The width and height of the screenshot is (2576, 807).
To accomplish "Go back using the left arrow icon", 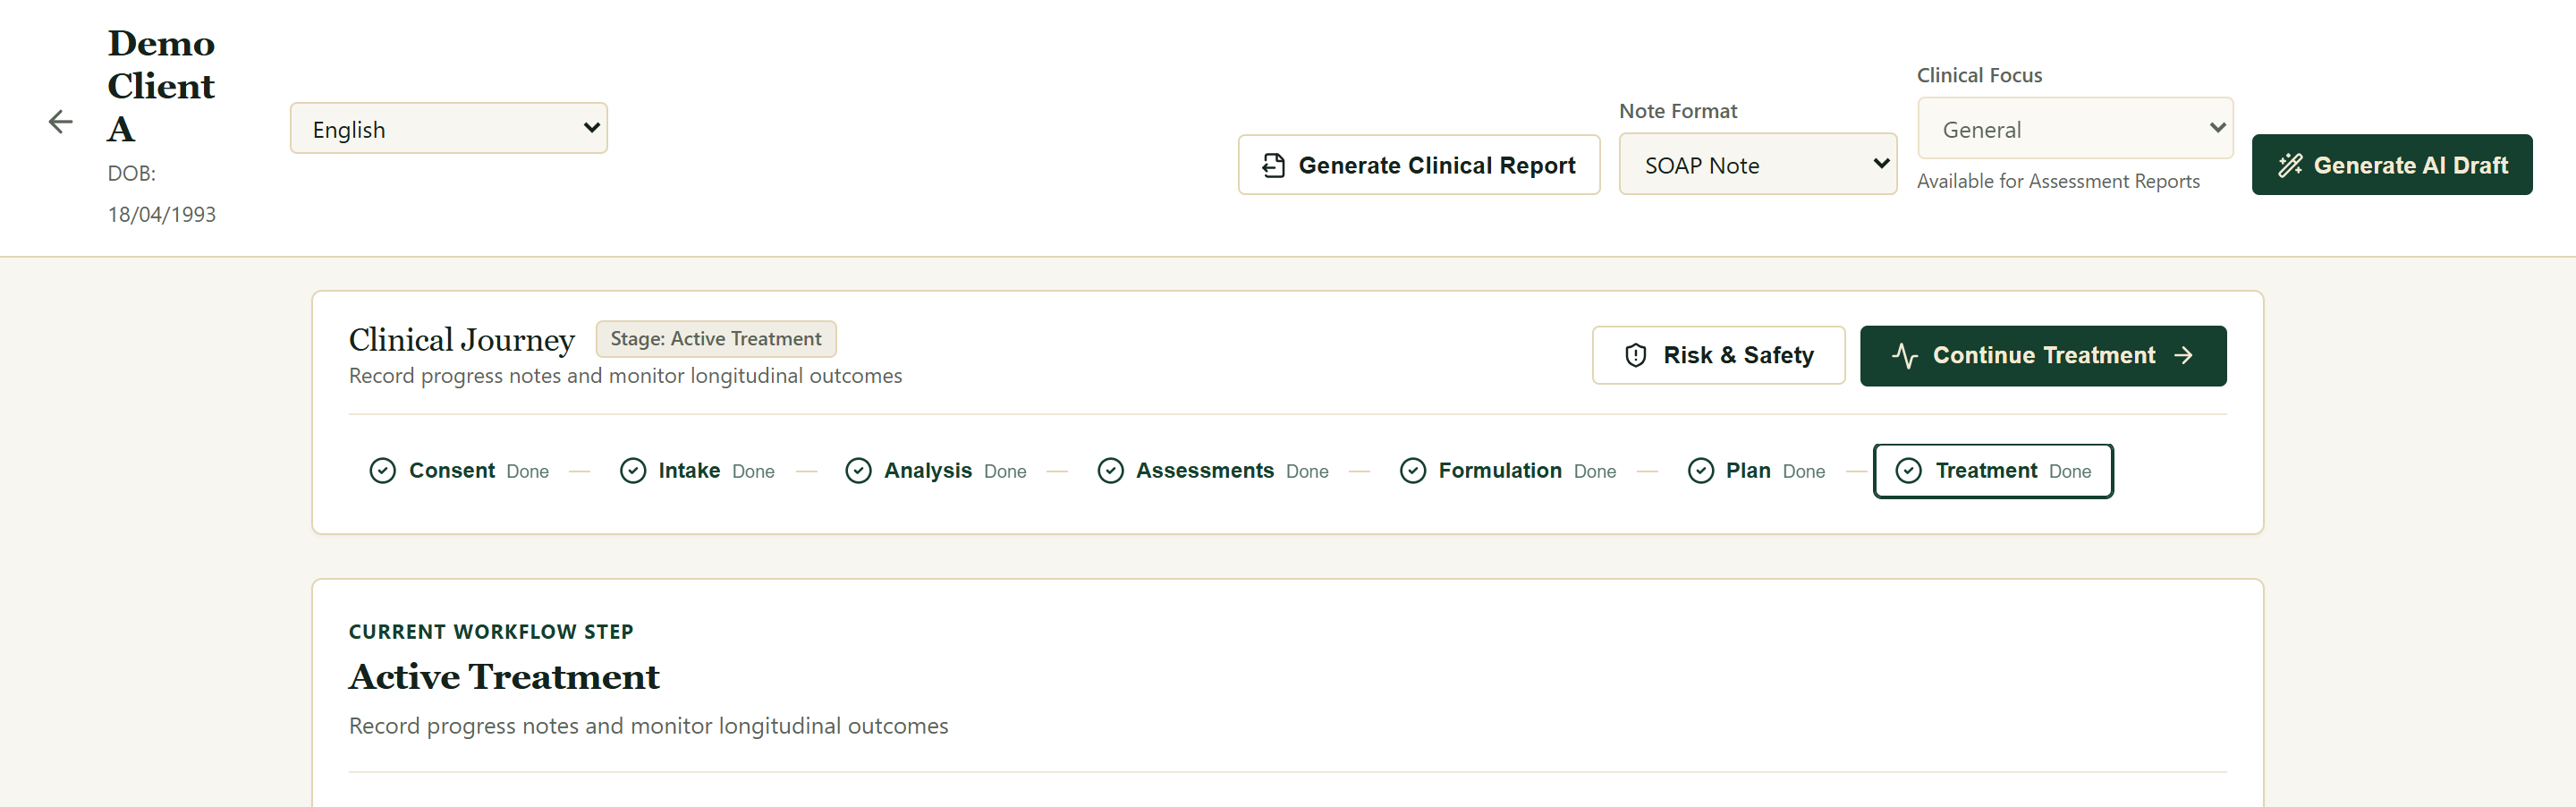I will 61,122.
